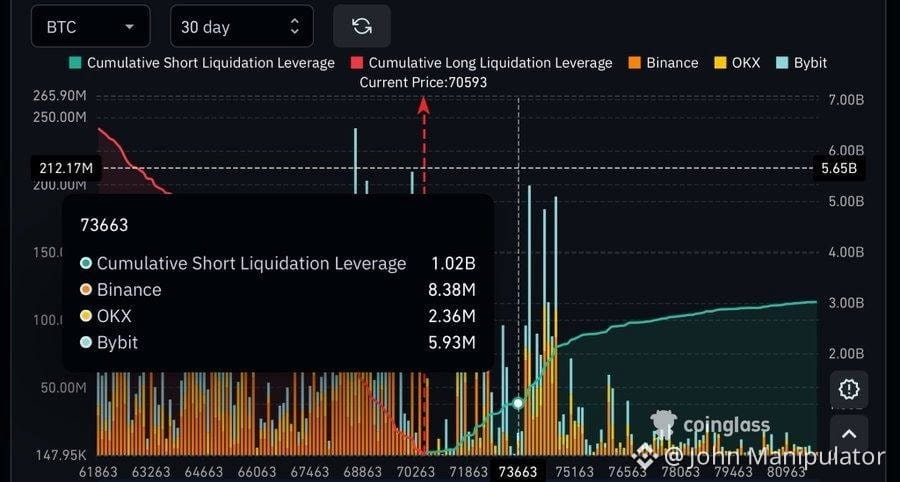
Task: Open the 30 day range selector
Action: [242, 26]
